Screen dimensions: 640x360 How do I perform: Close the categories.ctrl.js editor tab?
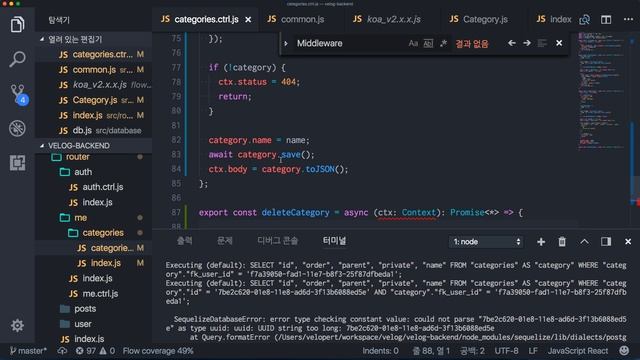click(248, 20)
